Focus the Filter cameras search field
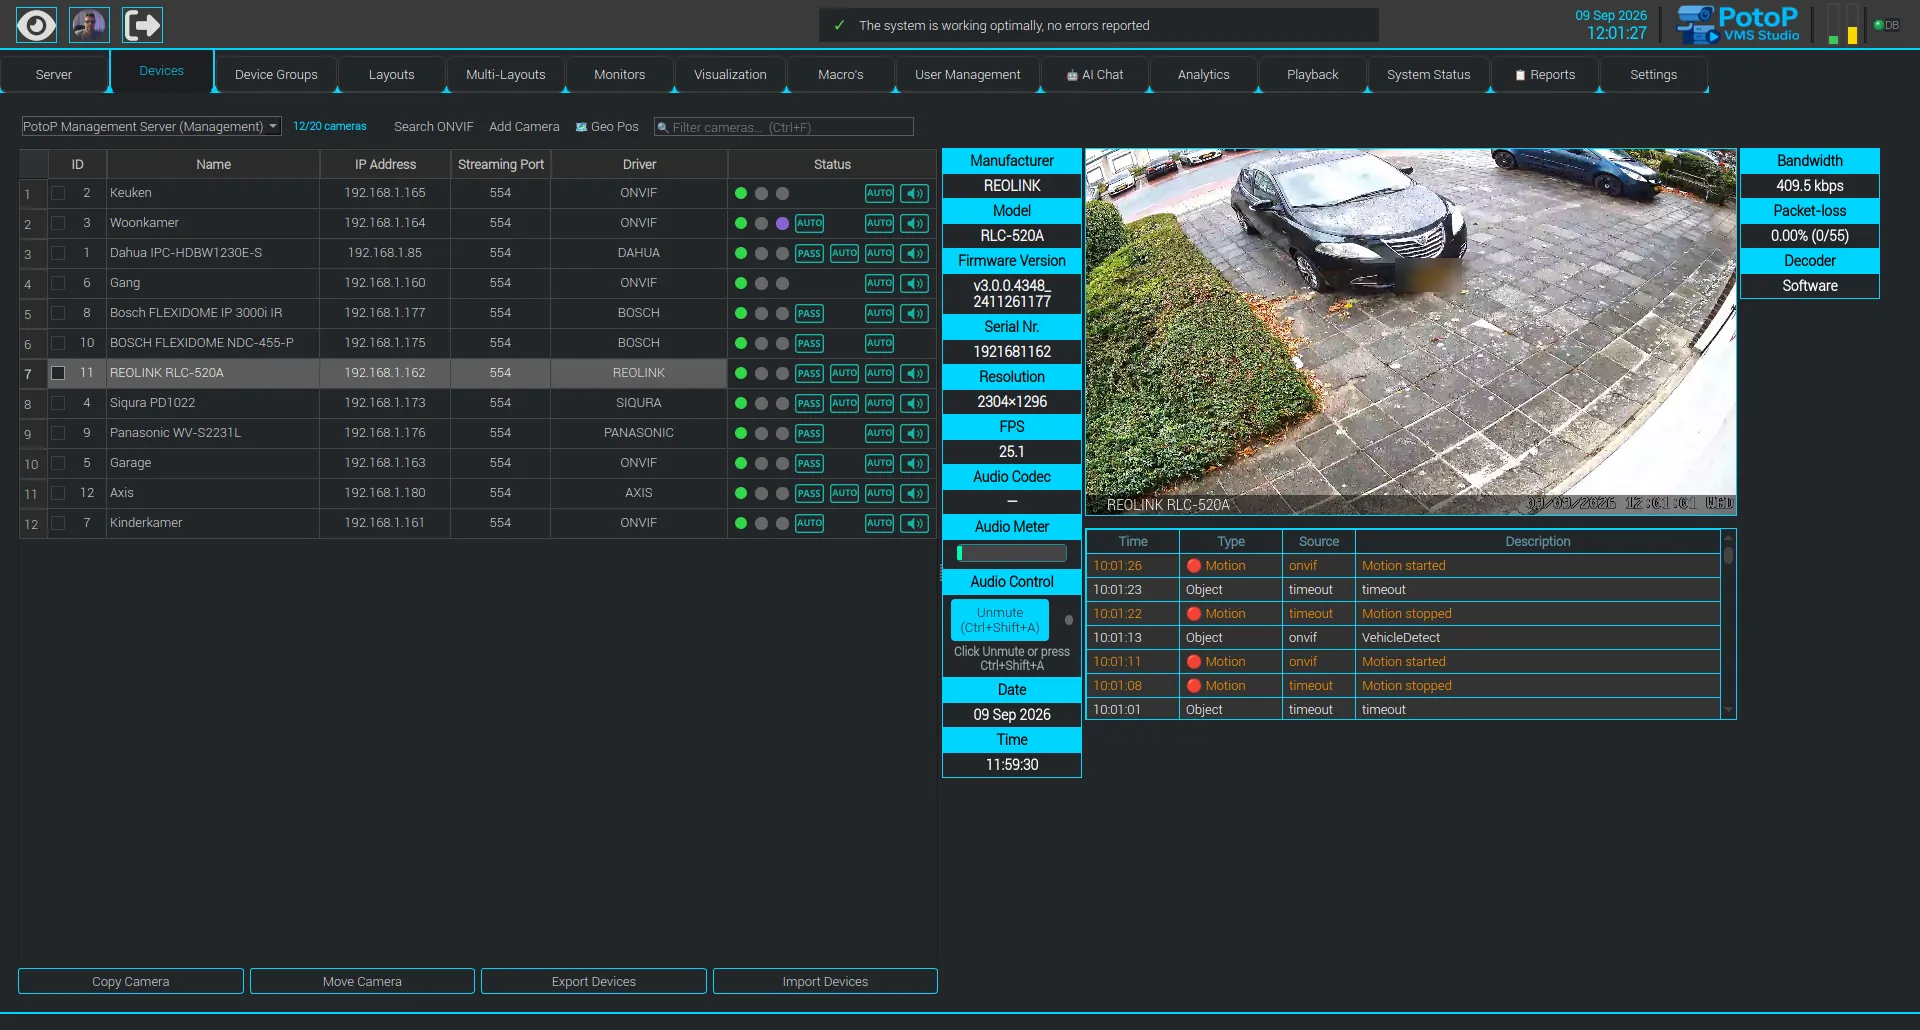This screenshot has width=1920, height=1030. point(784,127)
